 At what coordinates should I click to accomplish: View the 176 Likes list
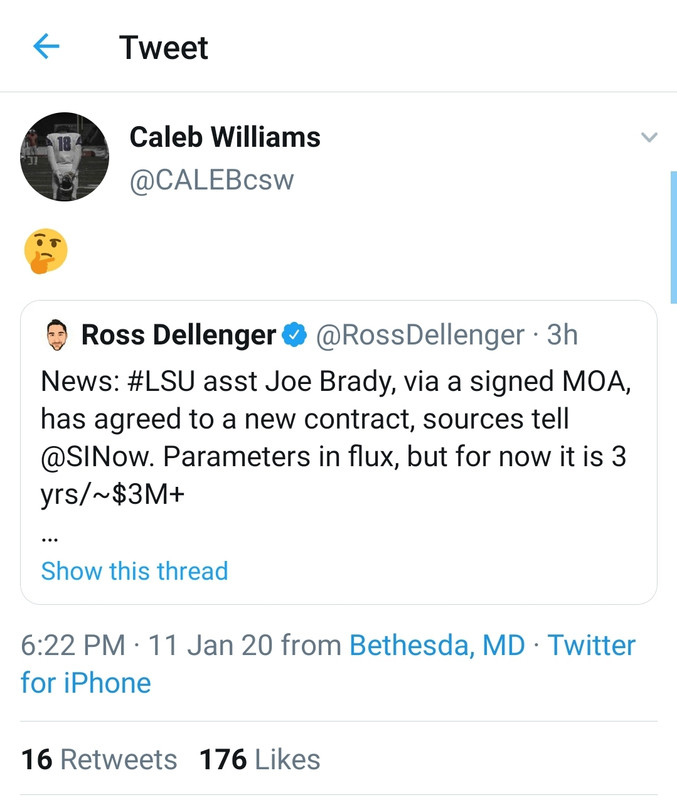coord(260,759)
